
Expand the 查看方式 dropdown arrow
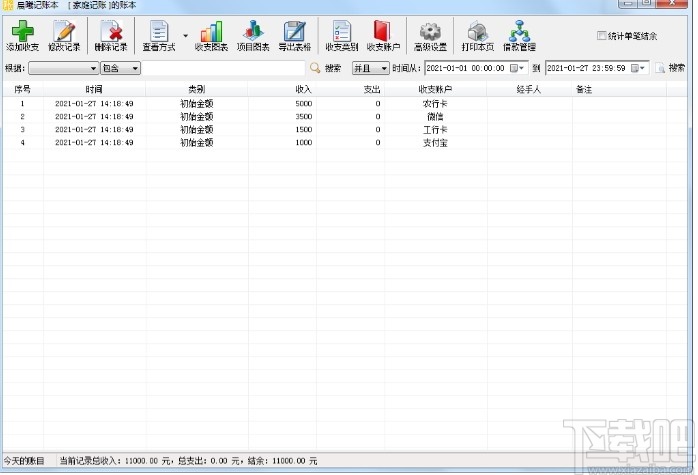(x=185, y=36)
